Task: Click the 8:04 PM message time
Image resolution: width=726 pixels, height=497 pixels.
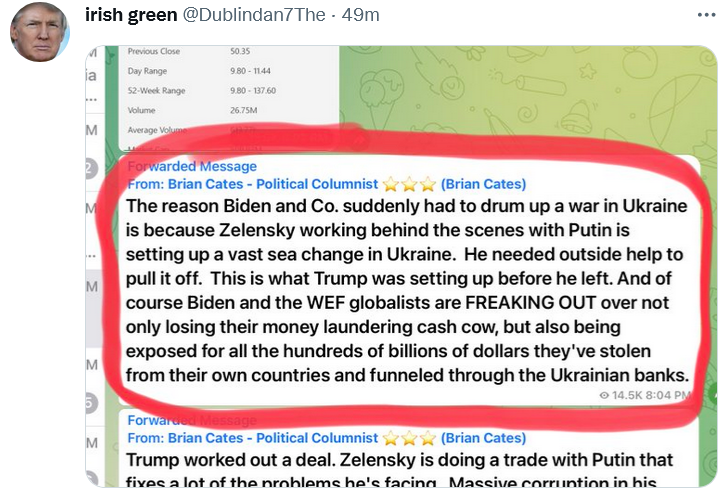Action: pos(668,396)
